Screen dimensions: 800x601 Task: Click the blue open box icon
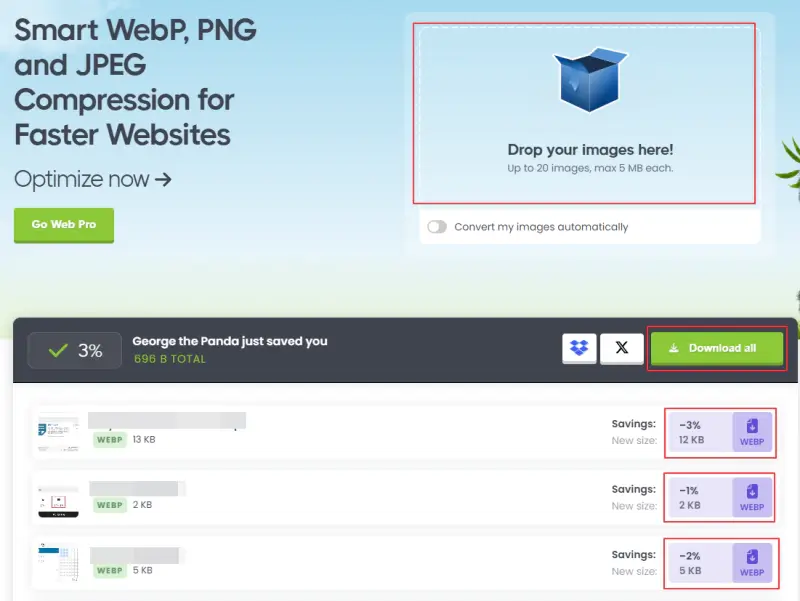pyautogui.click(x=589, y=79)
